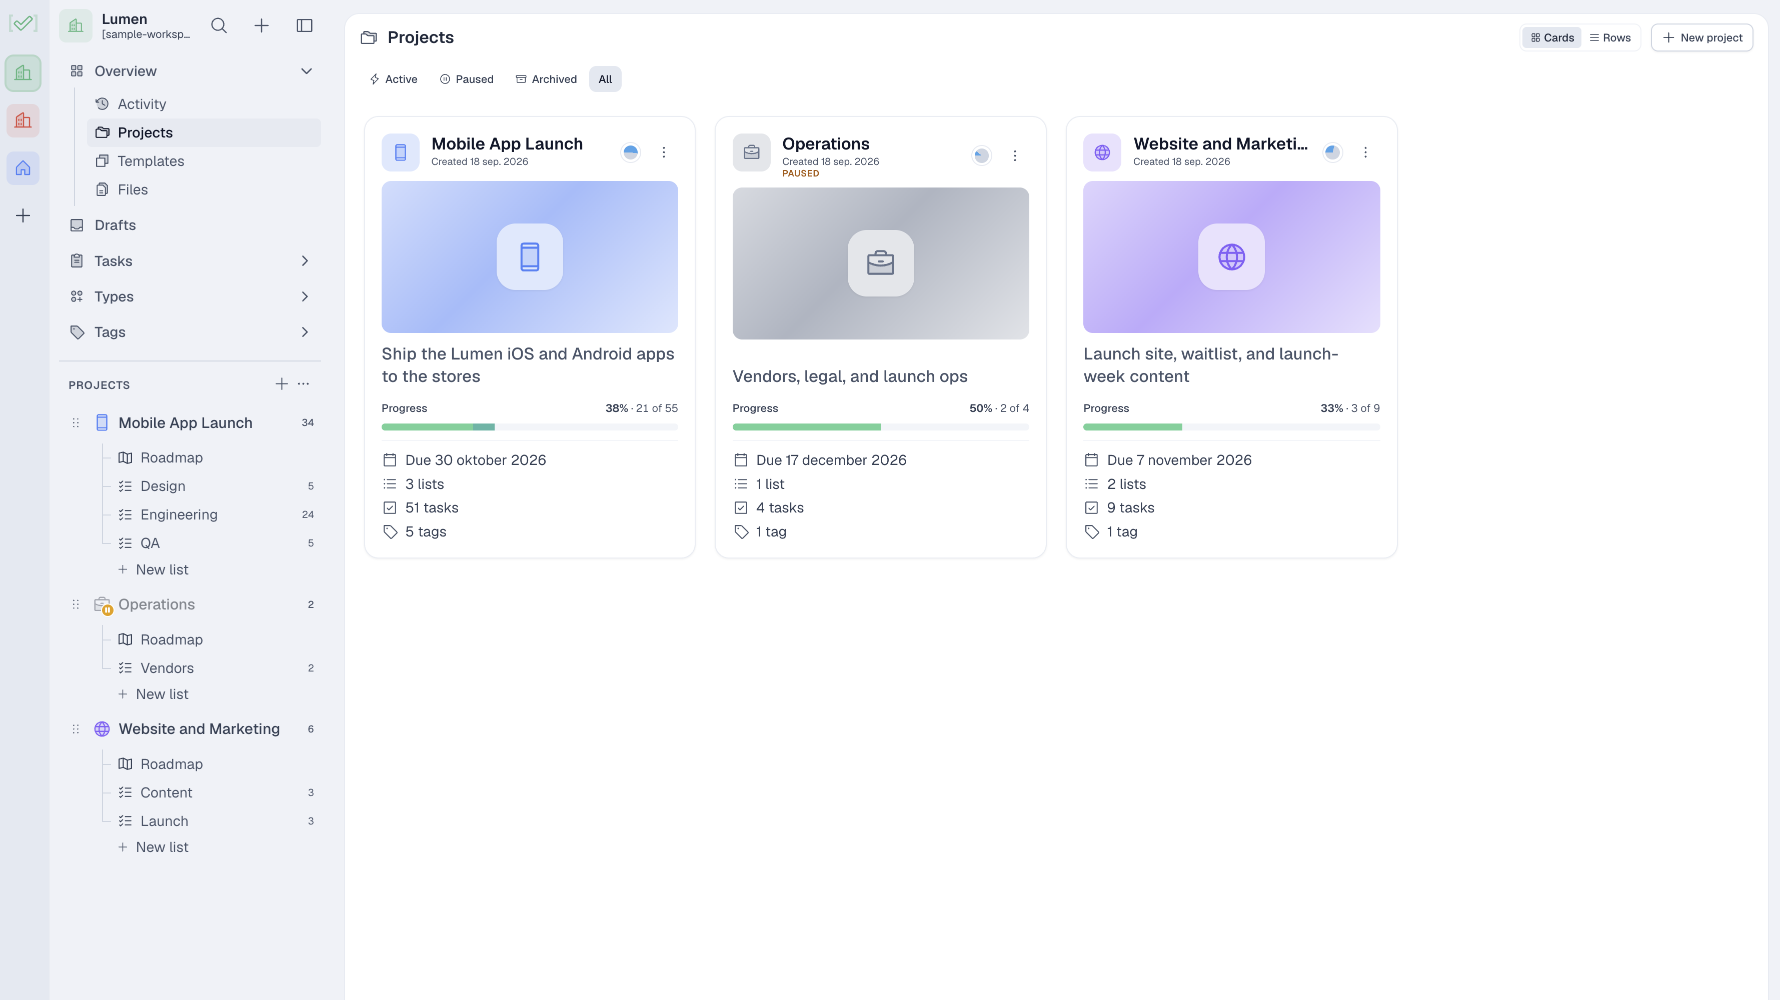Image resolution: width=1780 pixels, height=1000 pixels.
Task: Add New list under Operations
Action: 153,694
